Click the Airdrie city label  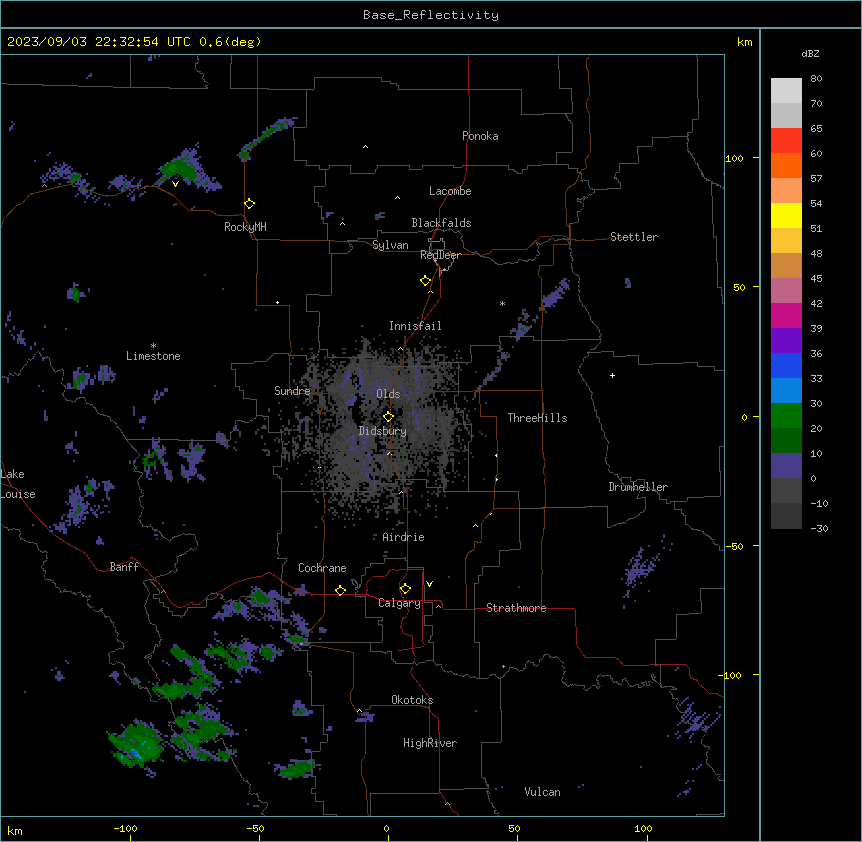point(404,537)
